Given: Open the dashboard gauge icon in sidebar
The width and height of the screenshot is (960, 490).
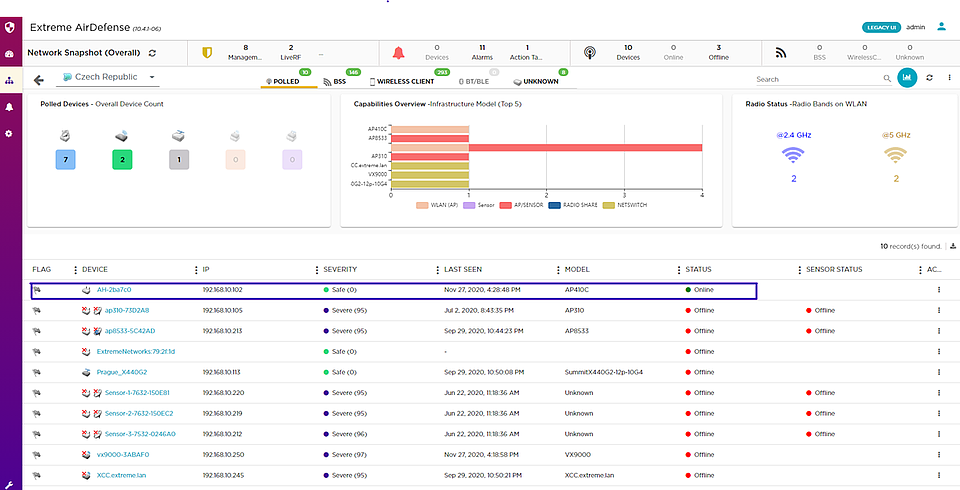Looking at the screenshot, I should coord(9,54).
